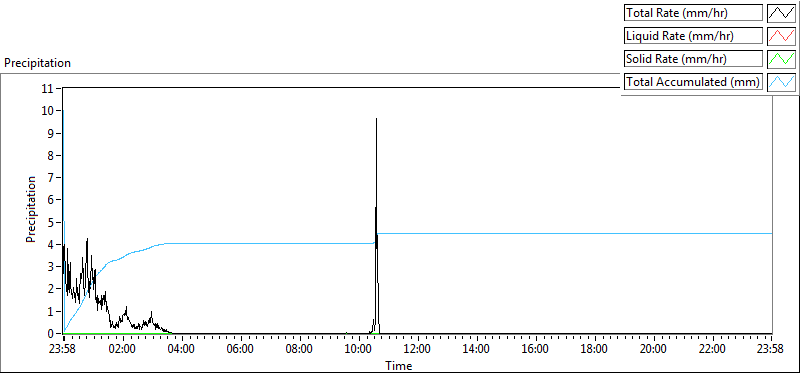Click the Solid Rate green line swatch
This screenshot has height=373, width=800.
[781, 59]
